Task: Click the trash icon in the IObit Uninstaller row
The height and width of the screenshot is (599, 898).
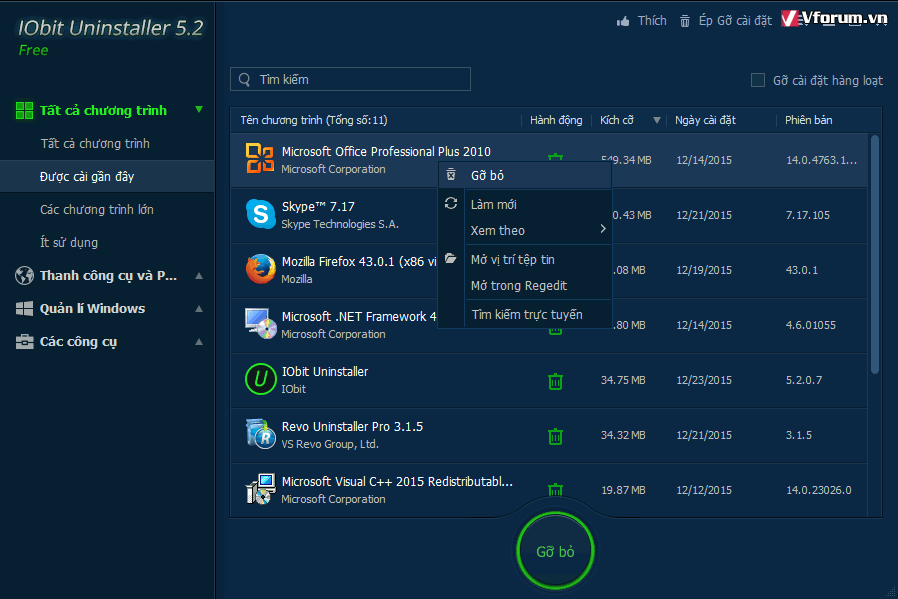Action: click(x=556, y=381)
